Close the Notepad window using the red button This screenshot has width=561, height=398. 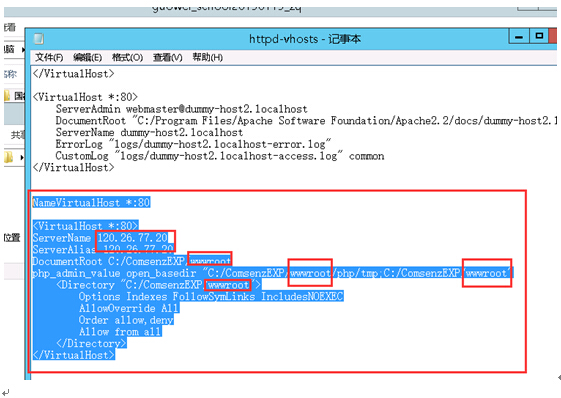(553, 36)
